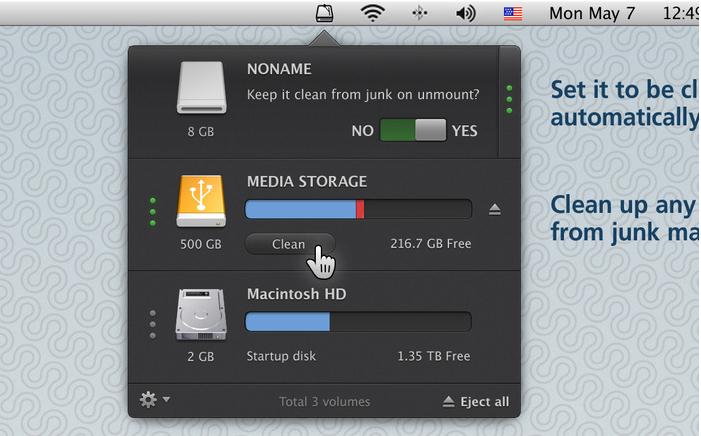The height and width of the screenshot is (436, 701).
Task: Click the red junk segment of storage bar
Action: (x=360, y=209)
